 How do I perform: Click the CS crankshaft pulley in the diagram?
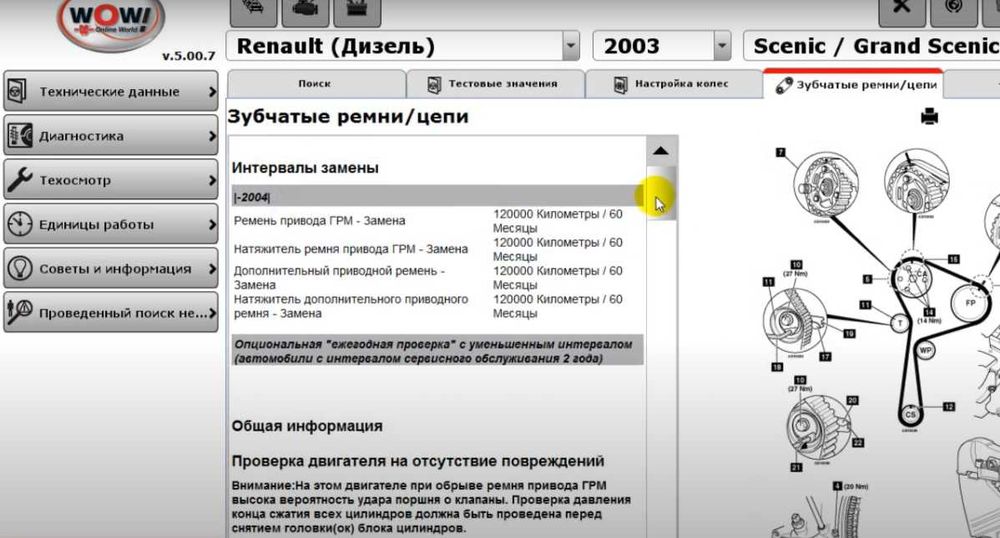910,414
